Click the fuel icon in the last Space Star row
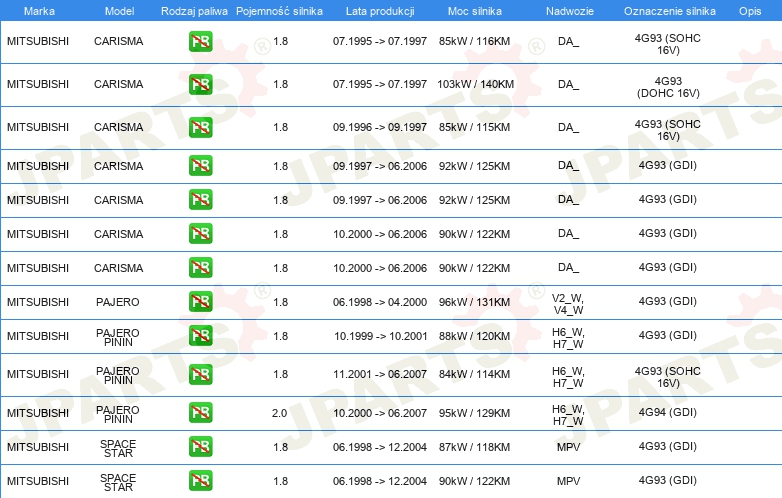 (x=200, y=481)
